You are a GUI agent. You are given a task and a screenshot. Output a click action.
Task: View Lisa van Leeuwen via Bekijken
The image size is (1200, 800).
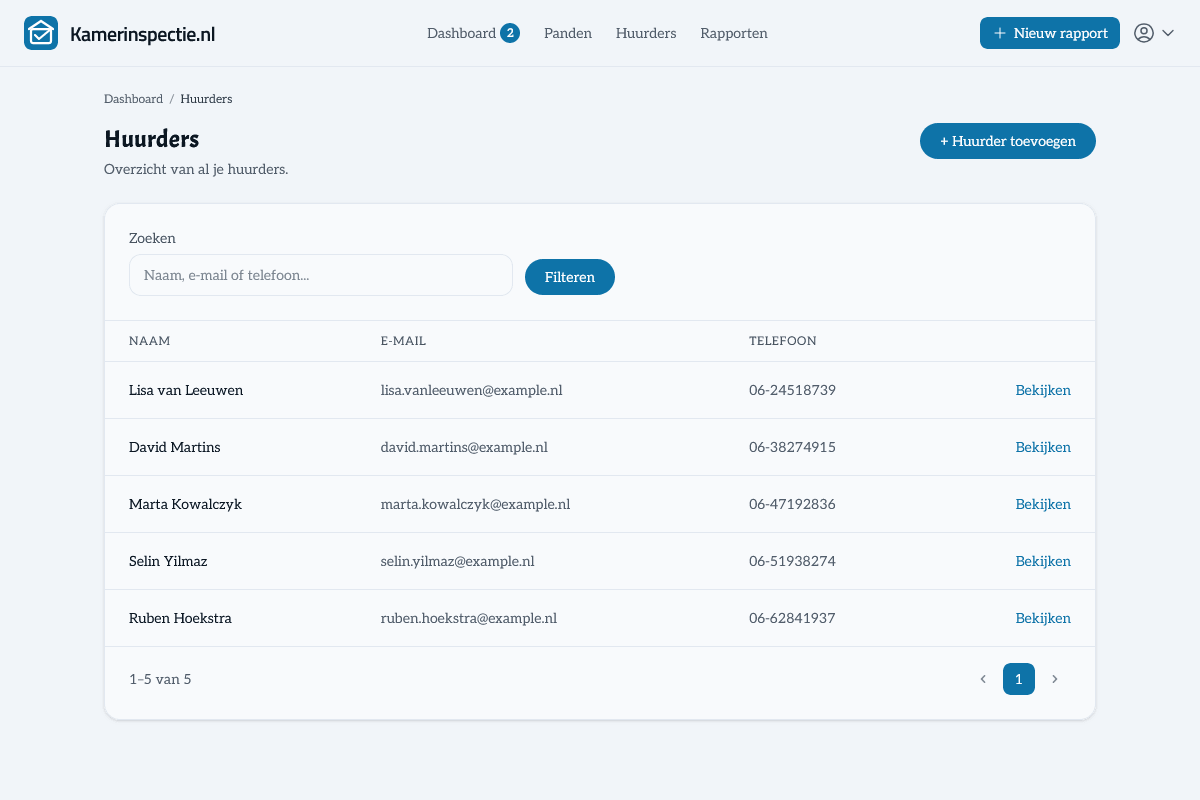1043,390
